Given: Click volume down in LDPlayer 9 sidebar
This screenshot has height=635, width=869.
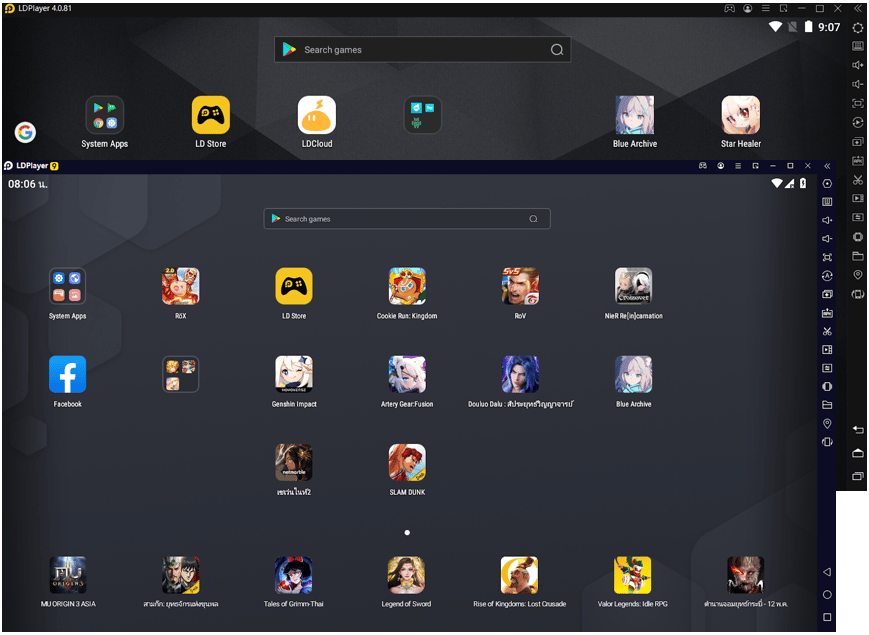Looking at the screenshot, I should pyautogui.click(x=827, y=238).
